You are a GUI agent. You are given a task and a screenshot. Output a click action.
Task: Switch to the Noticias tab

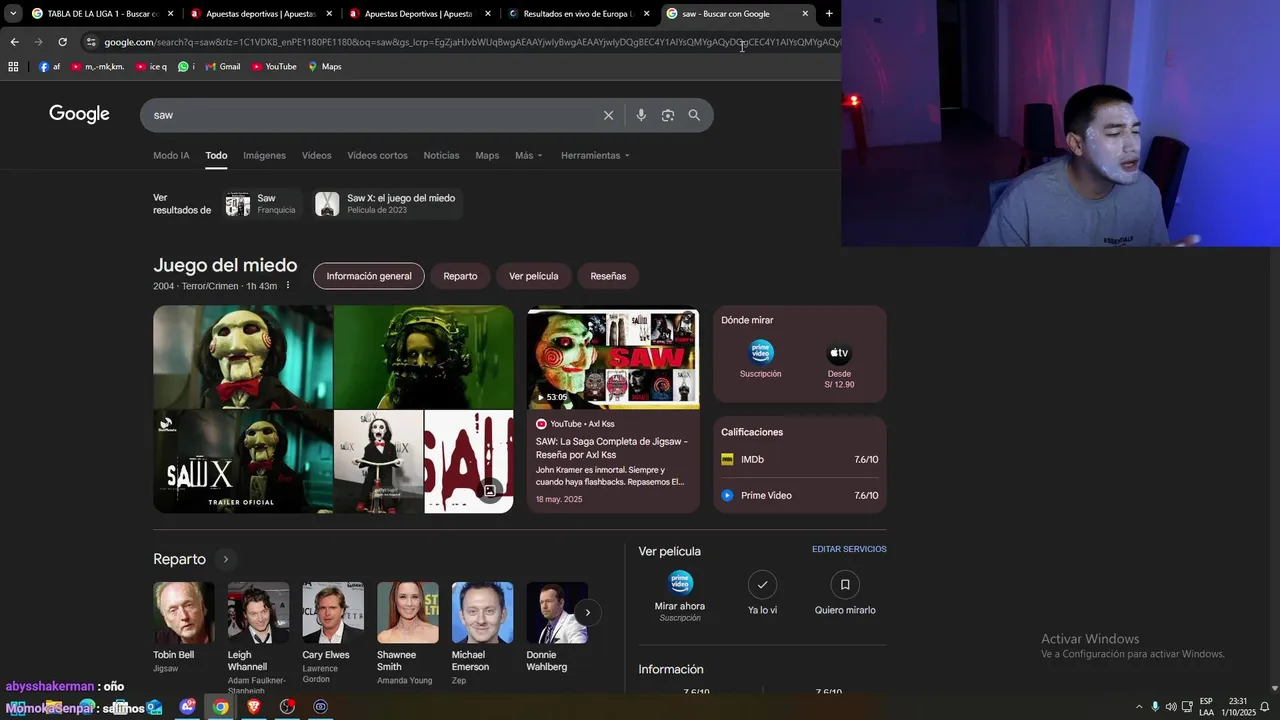tap(441, 156)
